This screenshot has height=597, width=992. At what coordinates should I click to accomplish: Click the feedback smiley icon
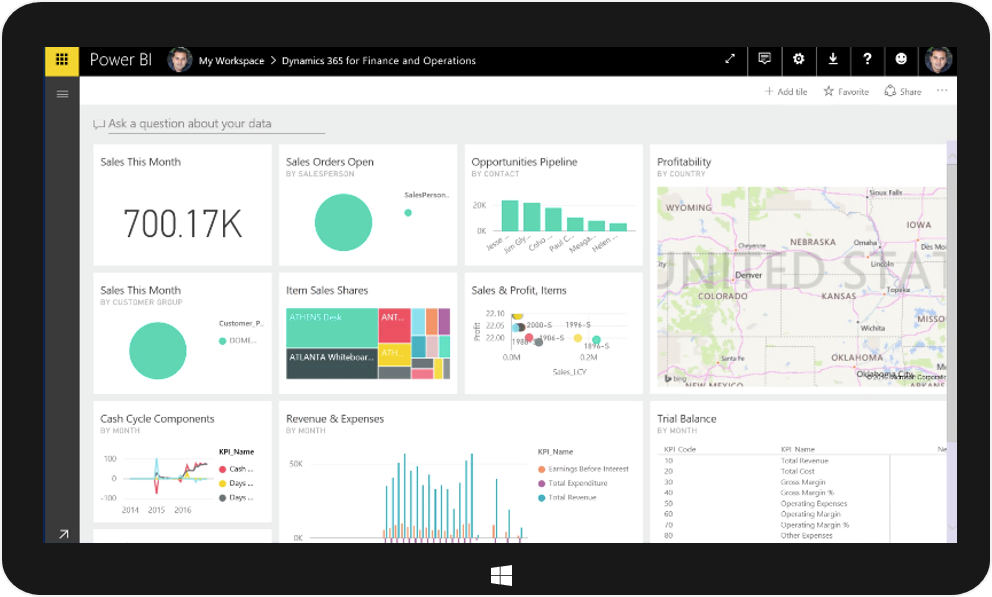click(x=901, y=60)
